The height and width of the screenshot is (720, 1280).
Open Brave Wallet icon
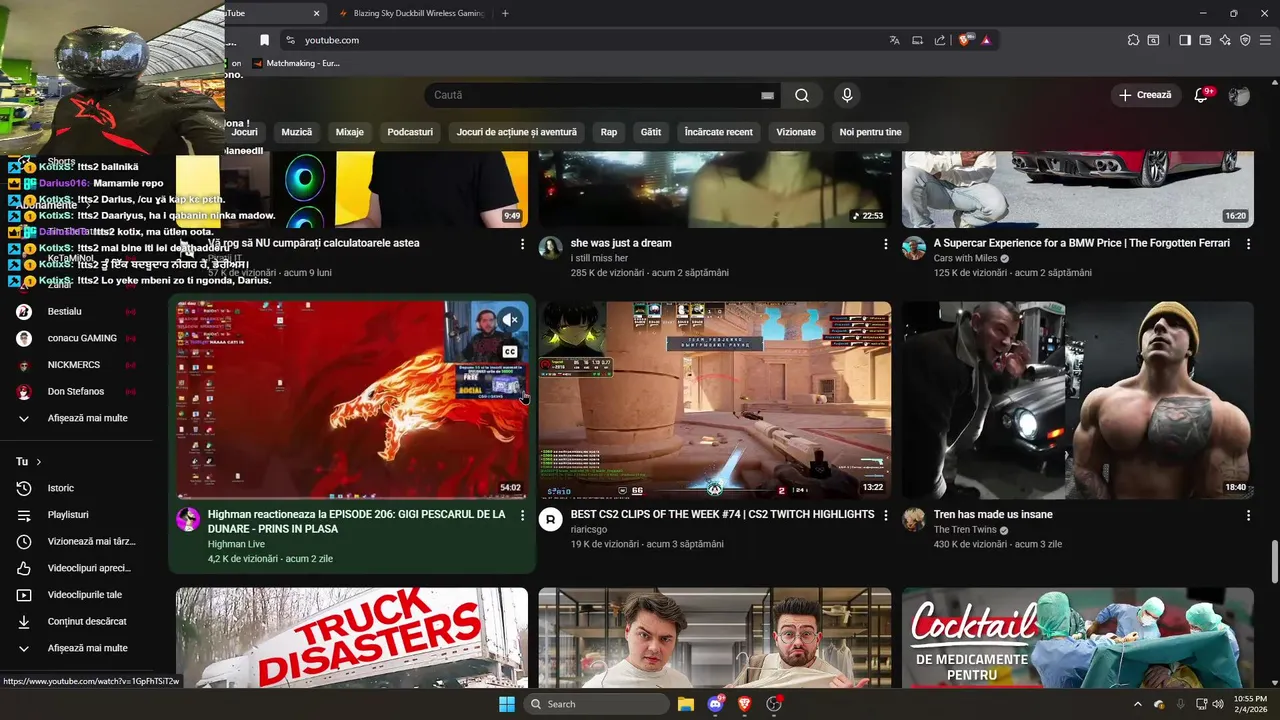pyautogui.click(x=1205, y=40)
